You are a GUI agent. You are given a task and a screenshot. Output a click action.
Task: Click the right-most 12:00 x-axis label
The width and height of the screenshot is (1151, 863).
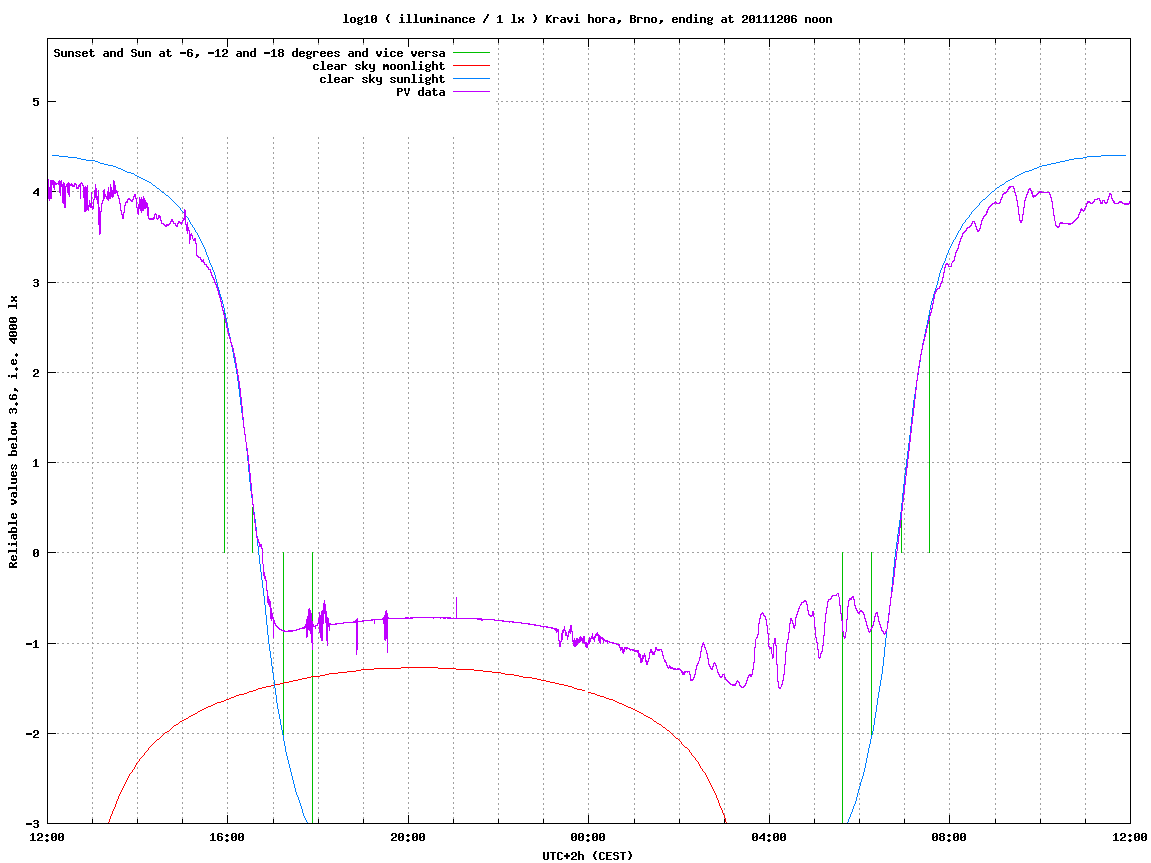(x=1130, y=837)
